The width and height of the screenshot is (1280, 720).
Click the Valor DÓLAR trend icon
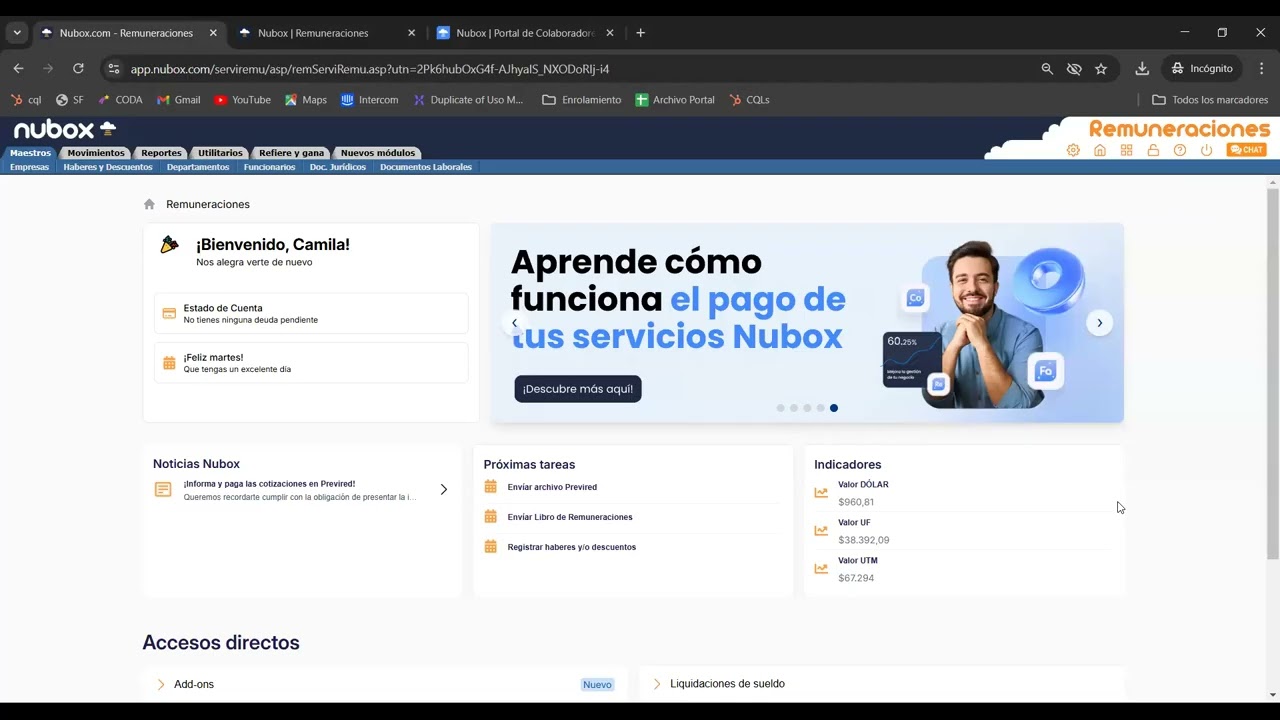coord(821,493)
